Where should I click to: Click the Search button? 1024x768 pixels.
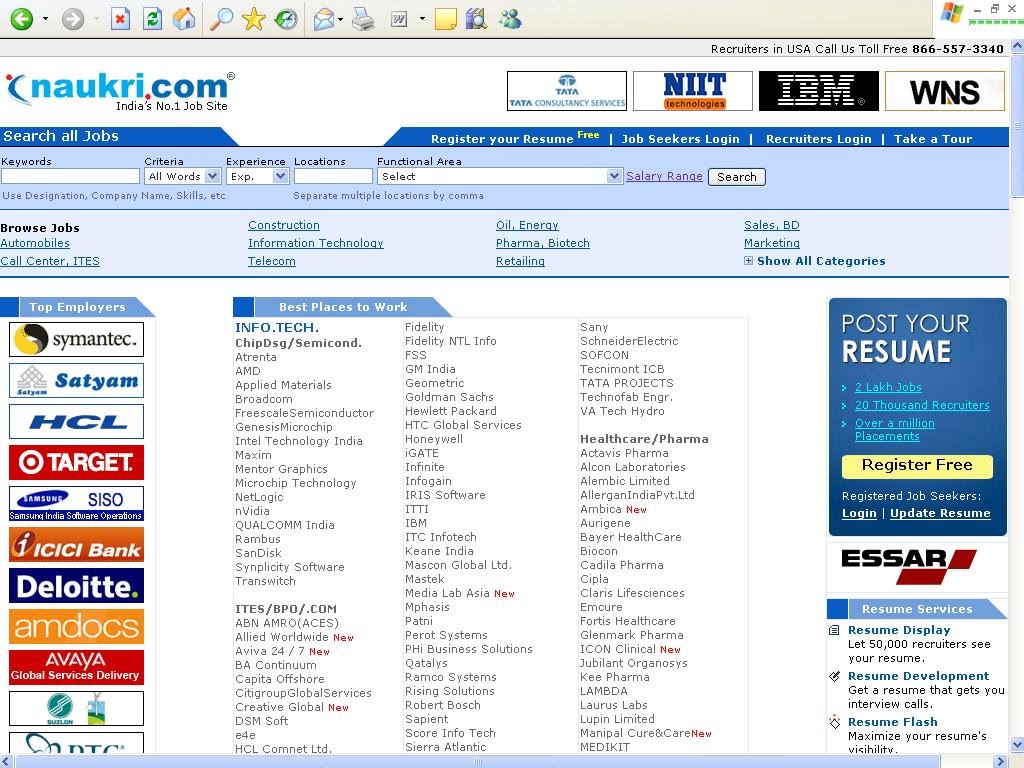737,177
